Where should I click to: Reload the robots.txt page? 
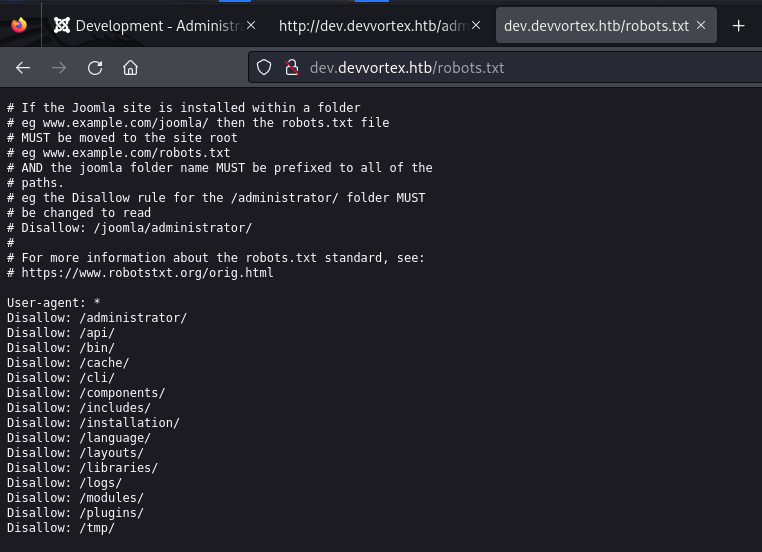tap(95, 68)
